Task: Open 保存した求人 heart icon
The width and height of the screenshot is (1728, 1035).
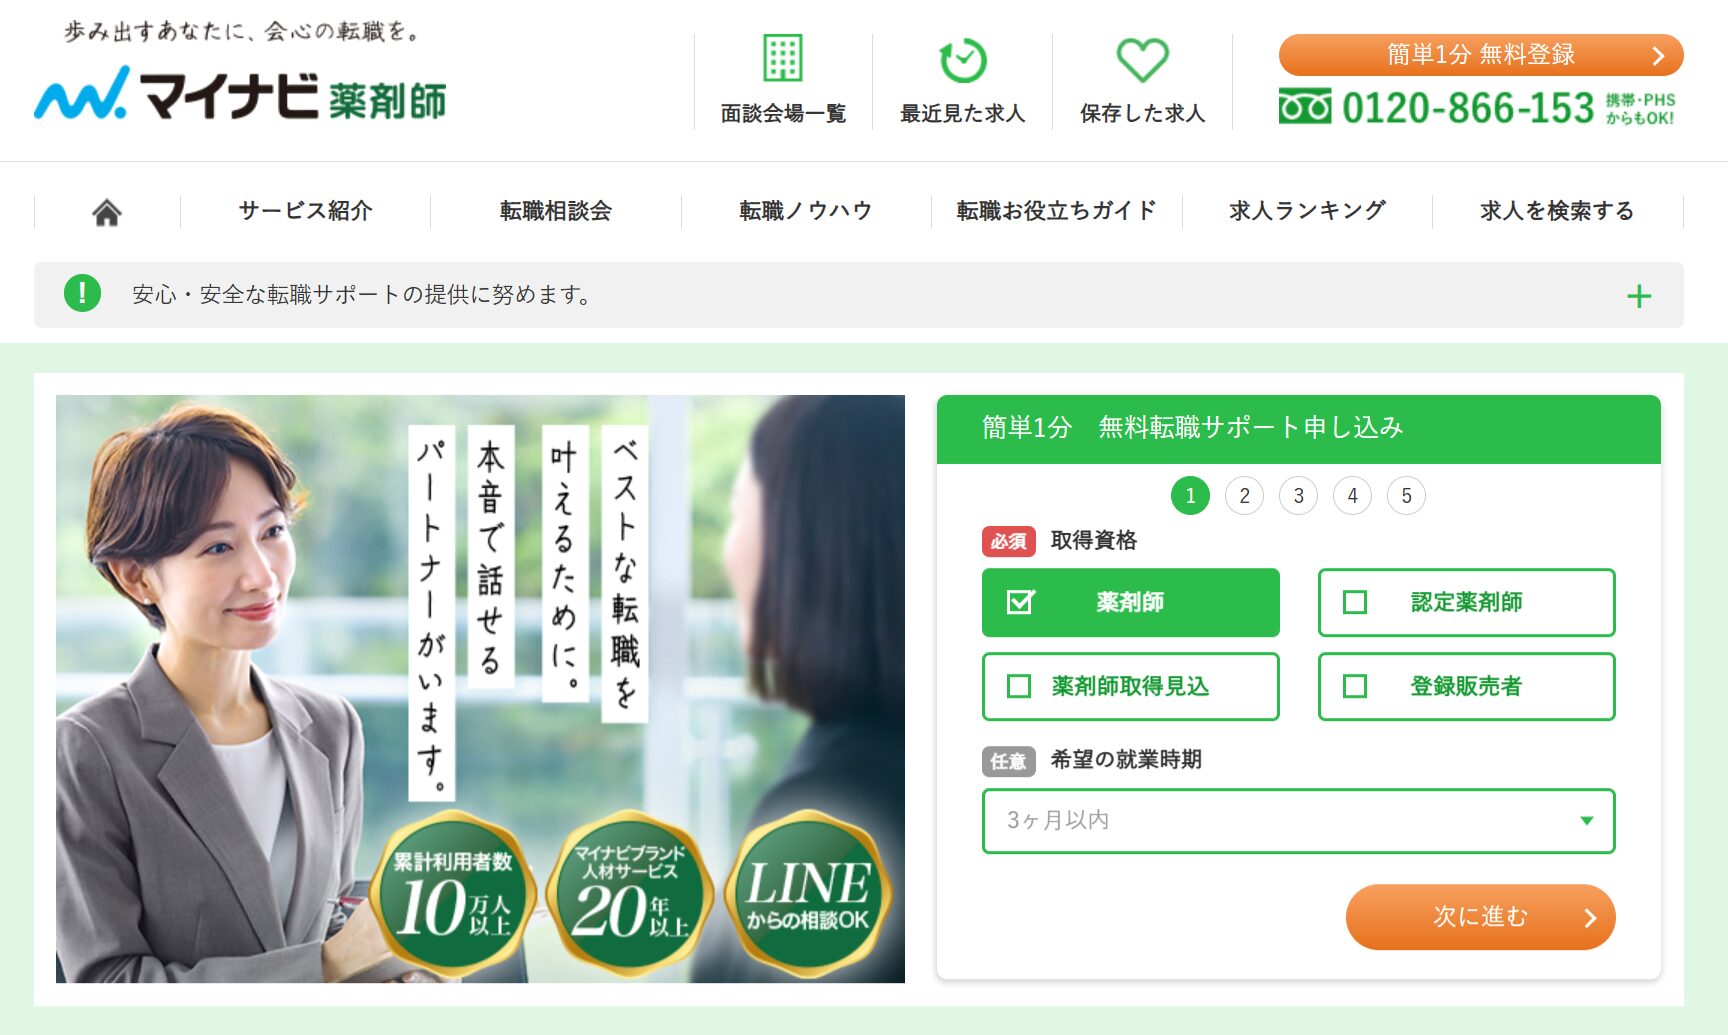Action: coord(1142,60)
